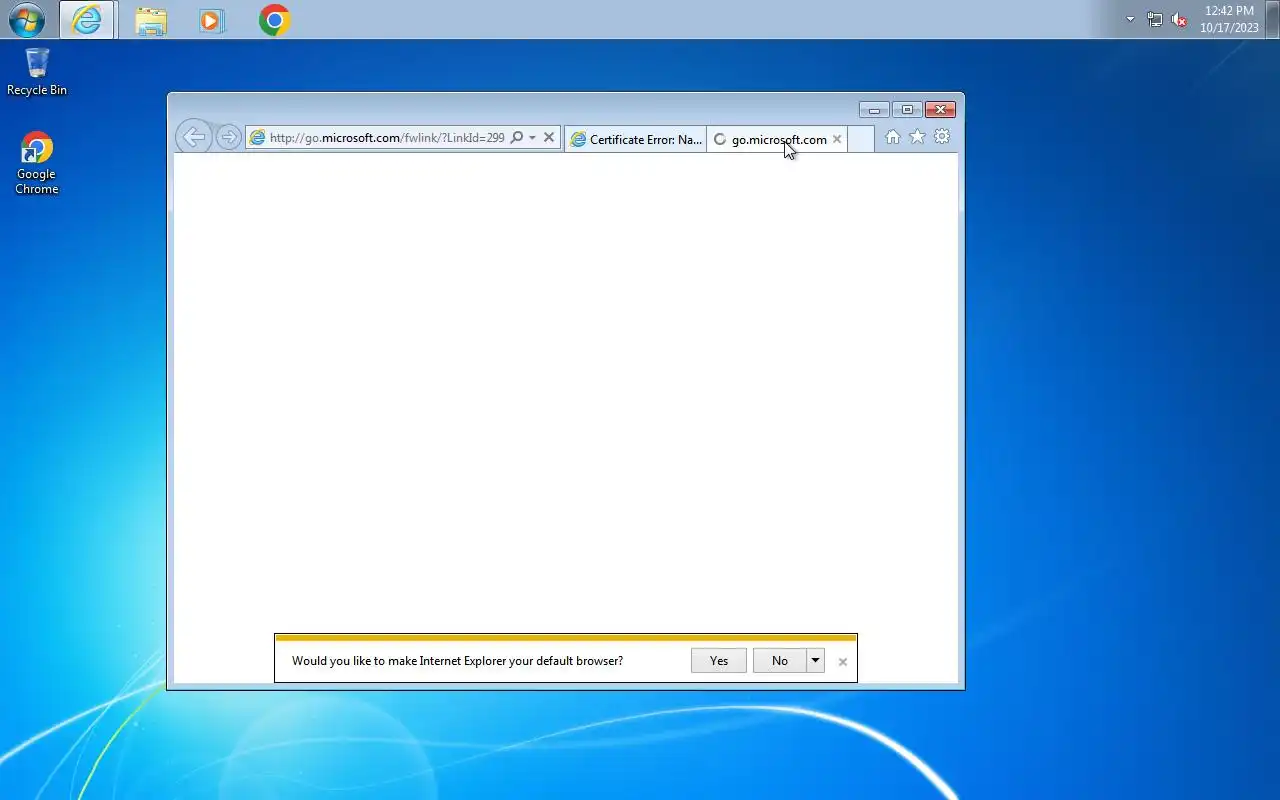
Task: Dismiss the default browser notification bar
Action: pyautogui.click(x=843, y=661)
